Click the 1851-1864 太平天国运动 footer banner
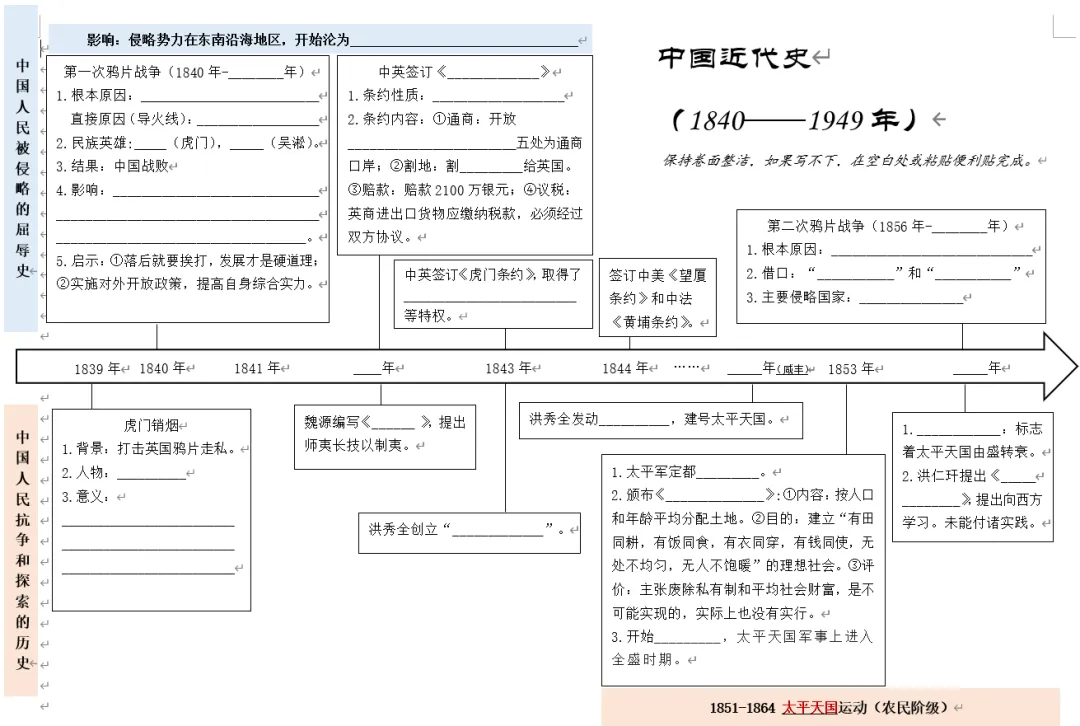 (x=830, y=707)
